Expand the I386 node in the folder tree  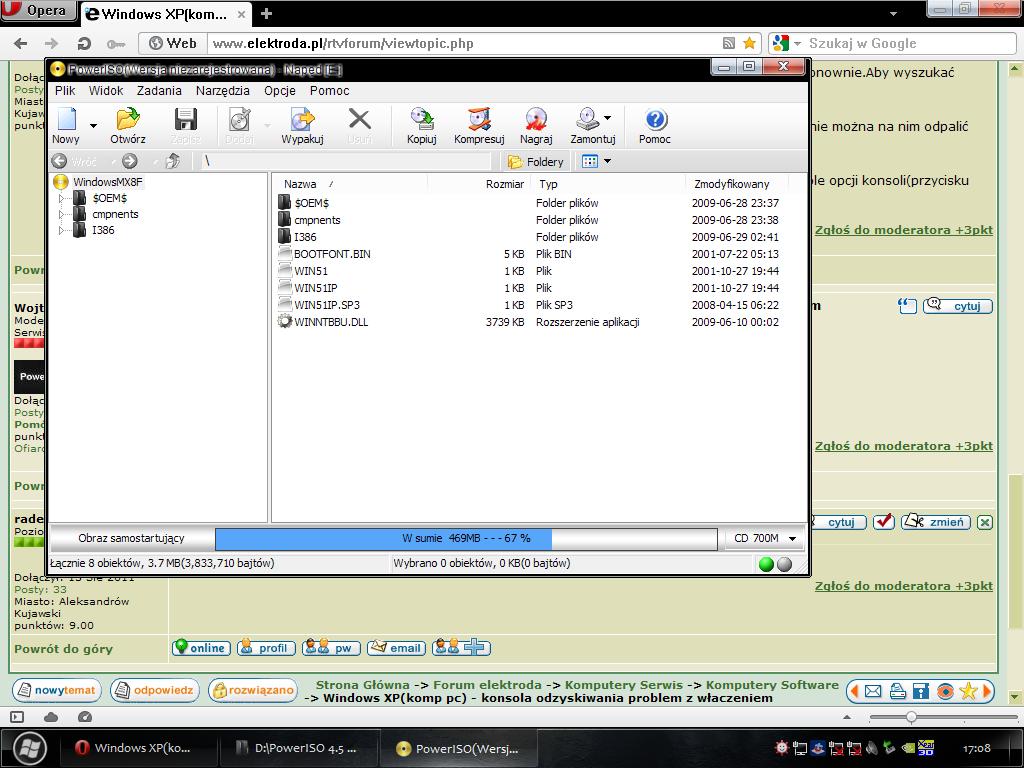pos(61,230)
